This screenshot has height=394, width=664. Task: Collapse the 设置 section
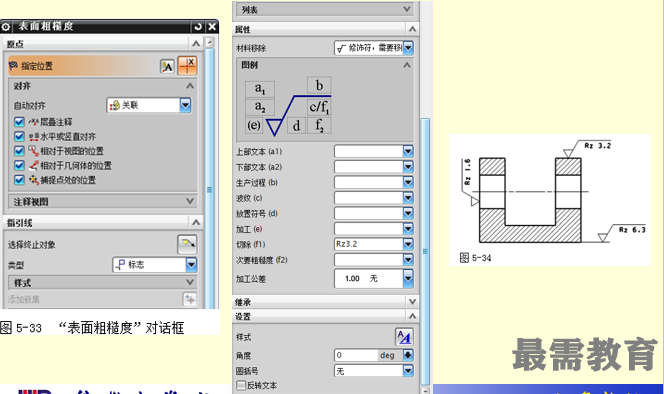(x=412, y=316)
